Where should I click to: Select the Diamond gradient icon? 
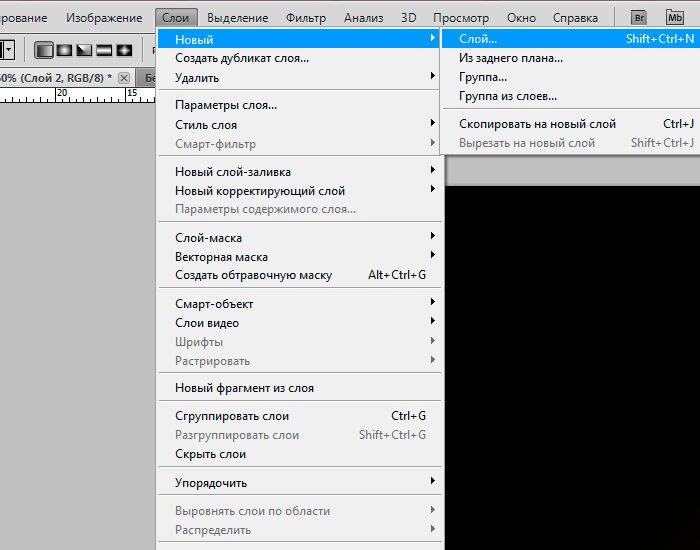pyautogui.click(x=124, y=50)
